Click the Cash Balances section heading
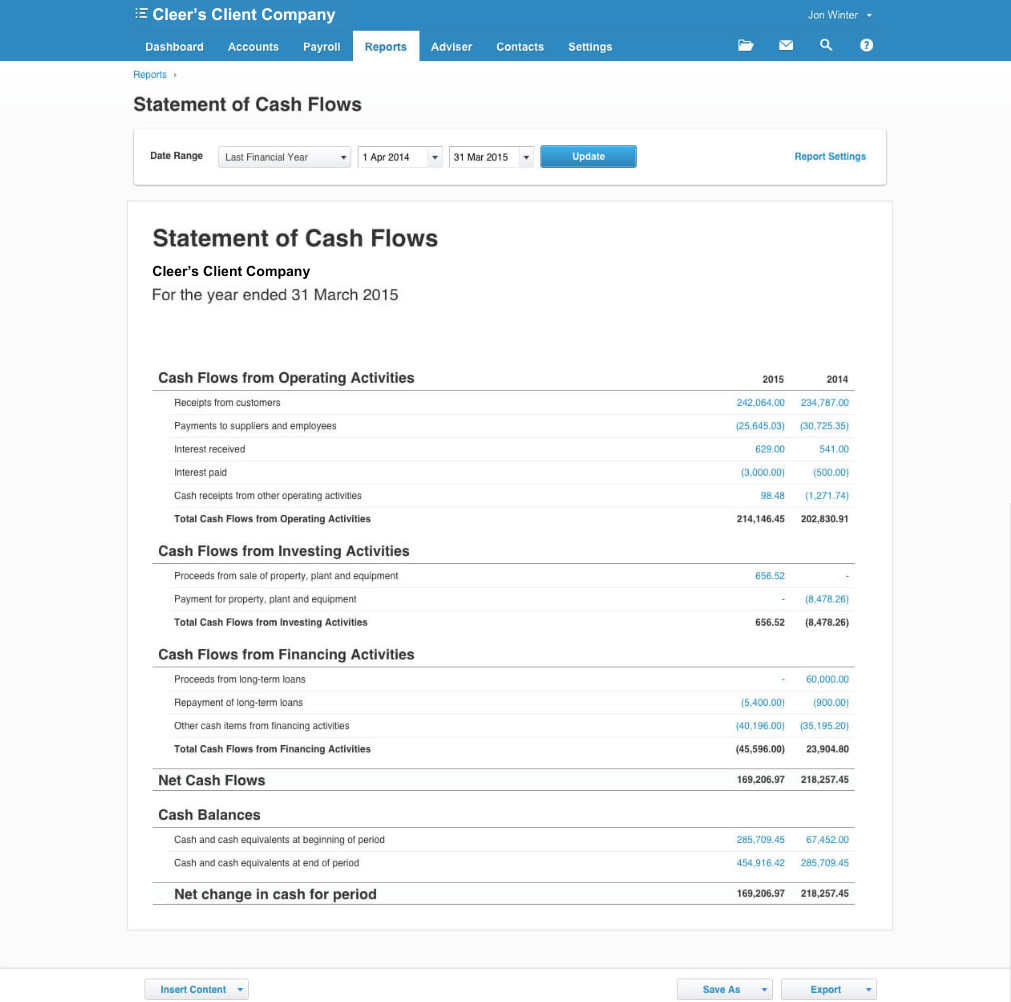Viewport: 1011px width, 1002px height. pos(209,815)
